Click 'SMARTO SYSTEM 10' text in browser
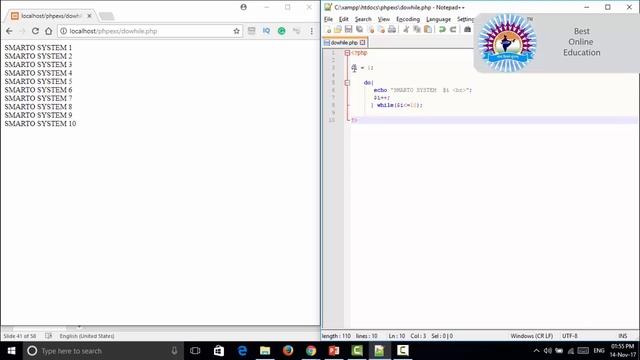Screen dimensions: 640x360 click(40, 123)
